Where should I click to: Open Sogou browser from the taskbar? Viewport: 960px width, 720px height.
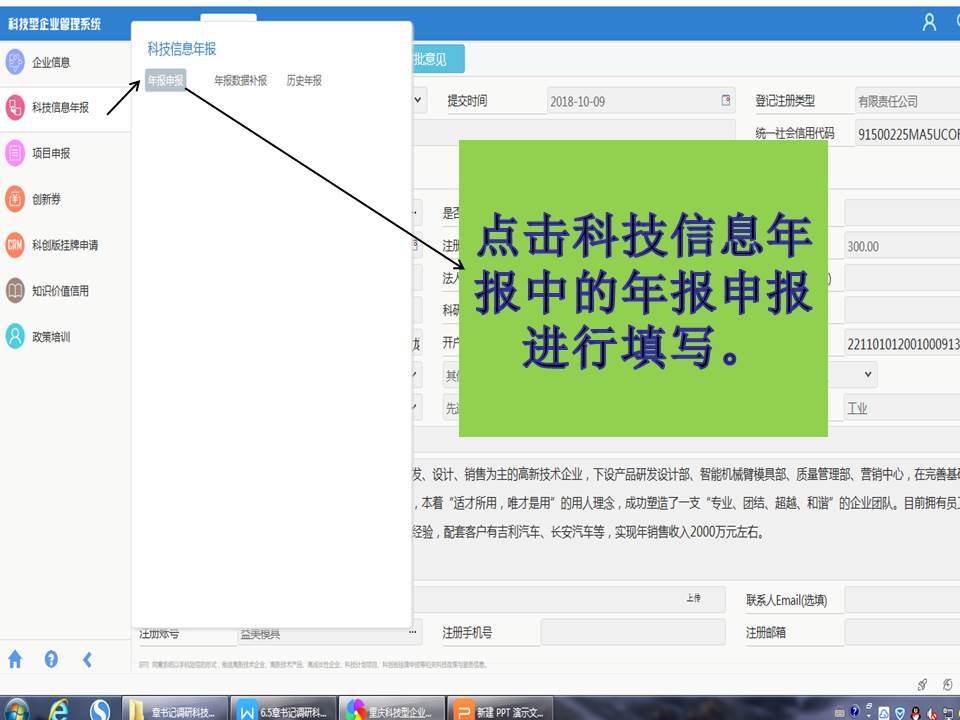[x=99, y=709]
